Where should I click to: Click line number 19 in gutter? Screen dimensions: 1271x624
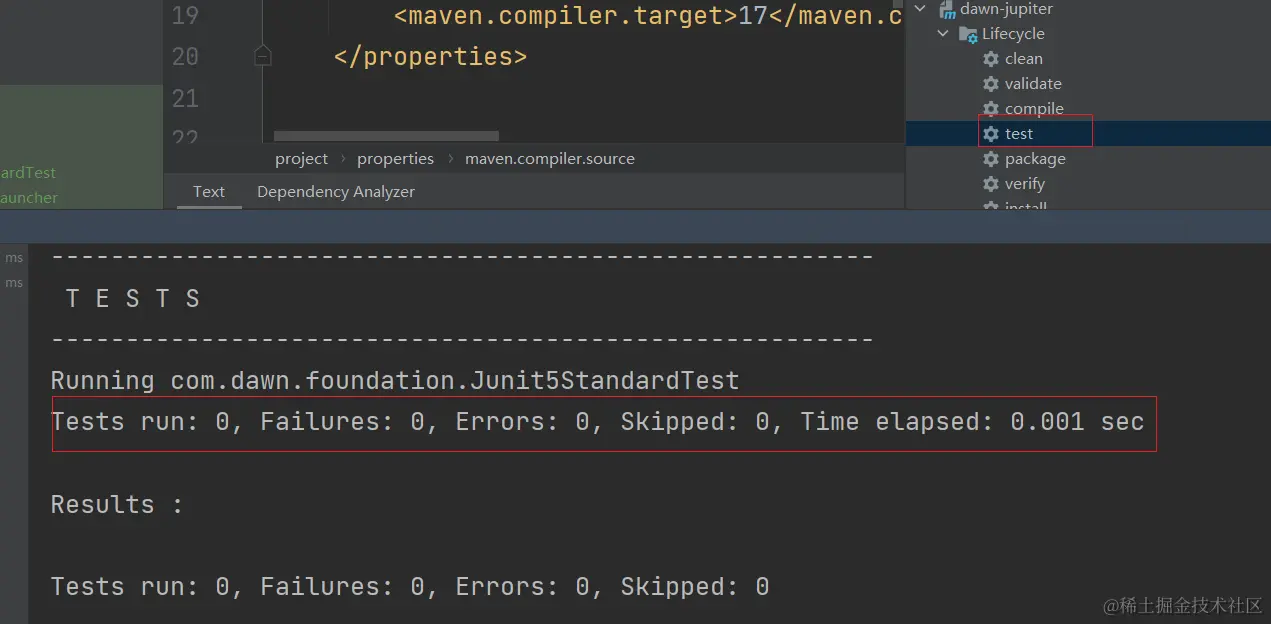(x=185, y=15)
